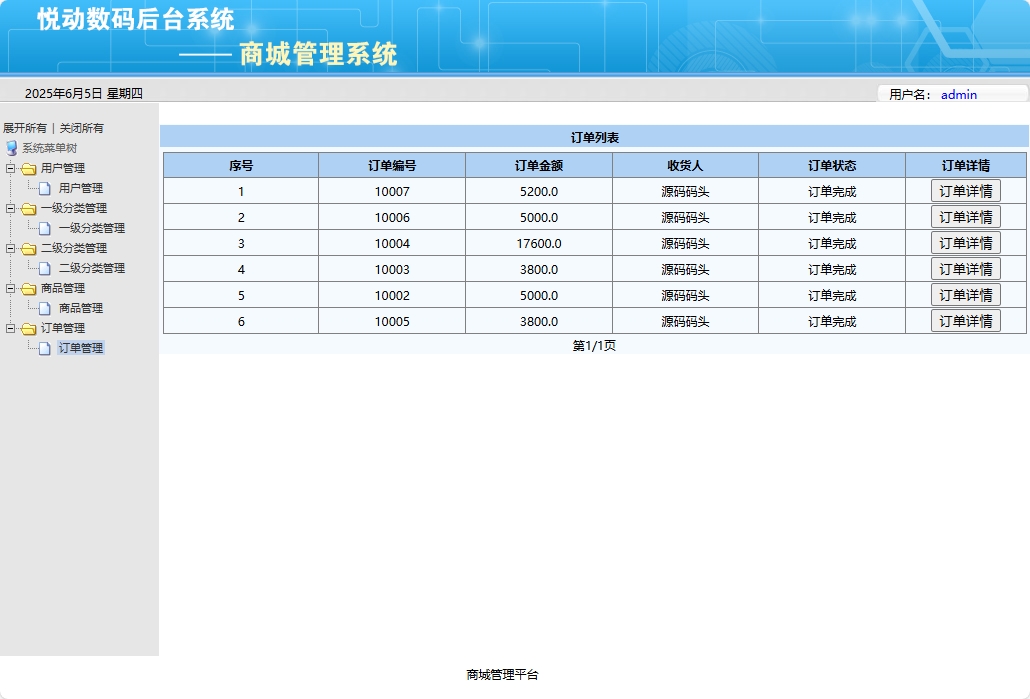Click the 商城管理系统 header subtitle
This screenshot has width=1030, height=699.
[x=318, y=54]
